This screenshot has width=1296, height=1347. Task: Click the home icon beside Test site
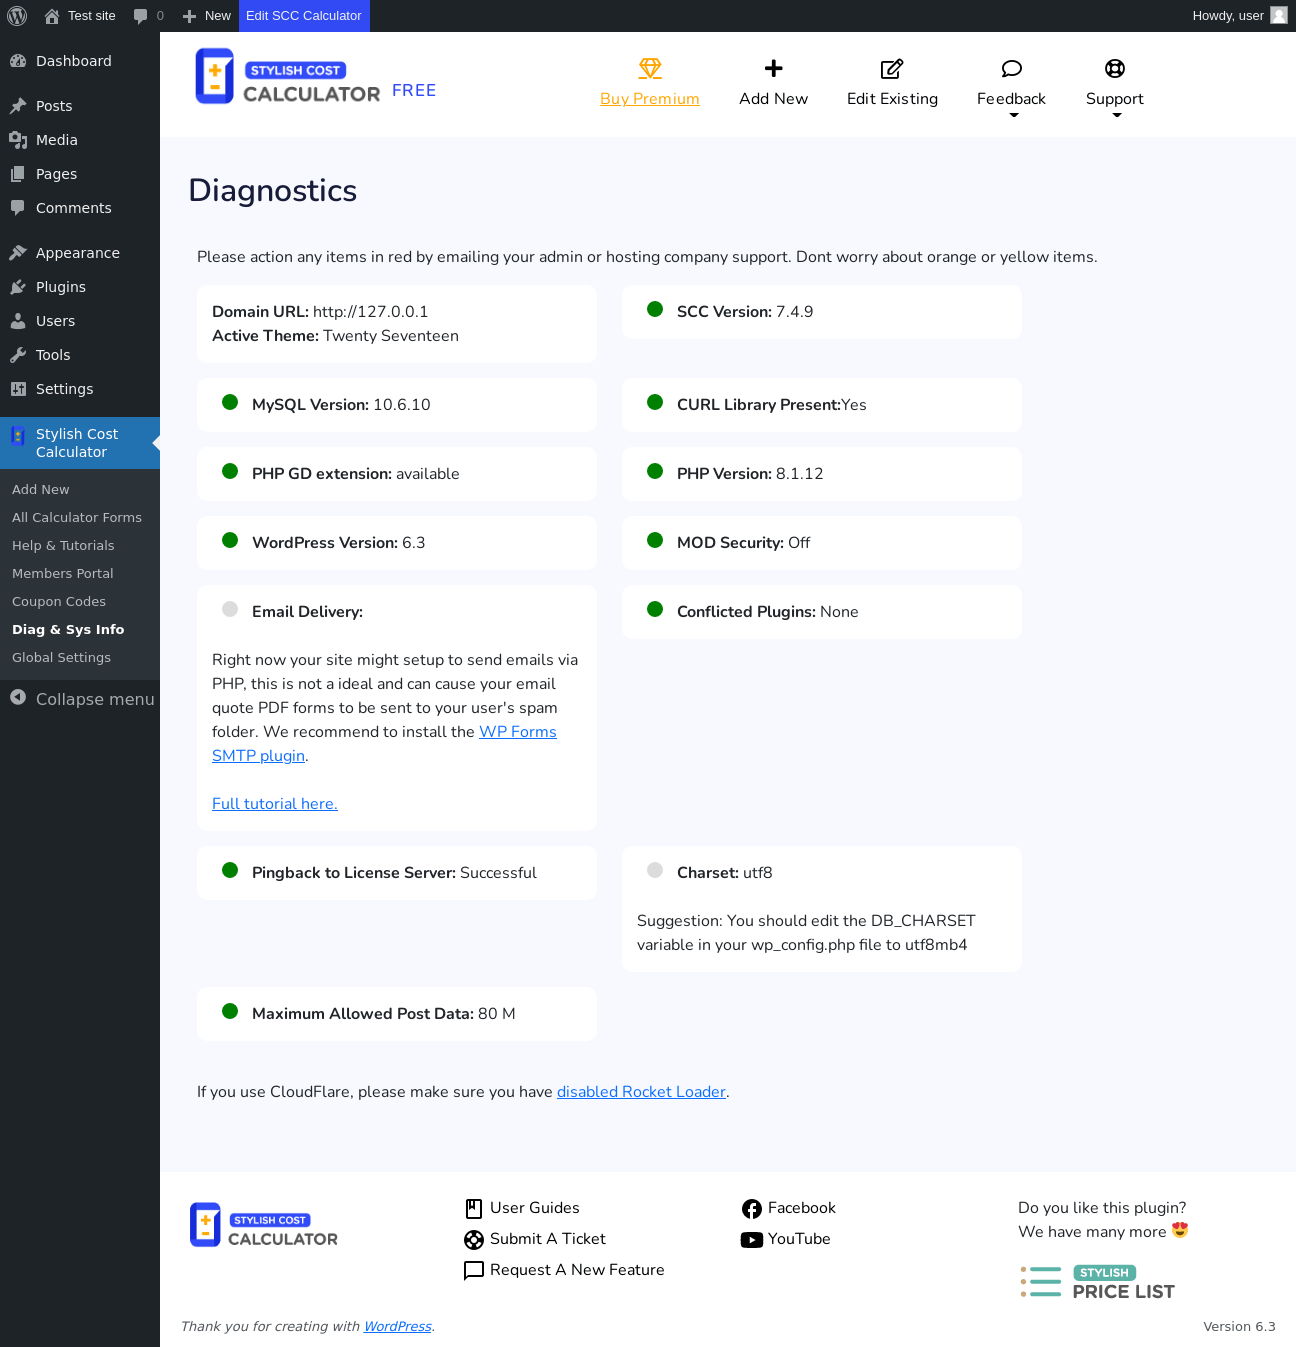point(52,16)
